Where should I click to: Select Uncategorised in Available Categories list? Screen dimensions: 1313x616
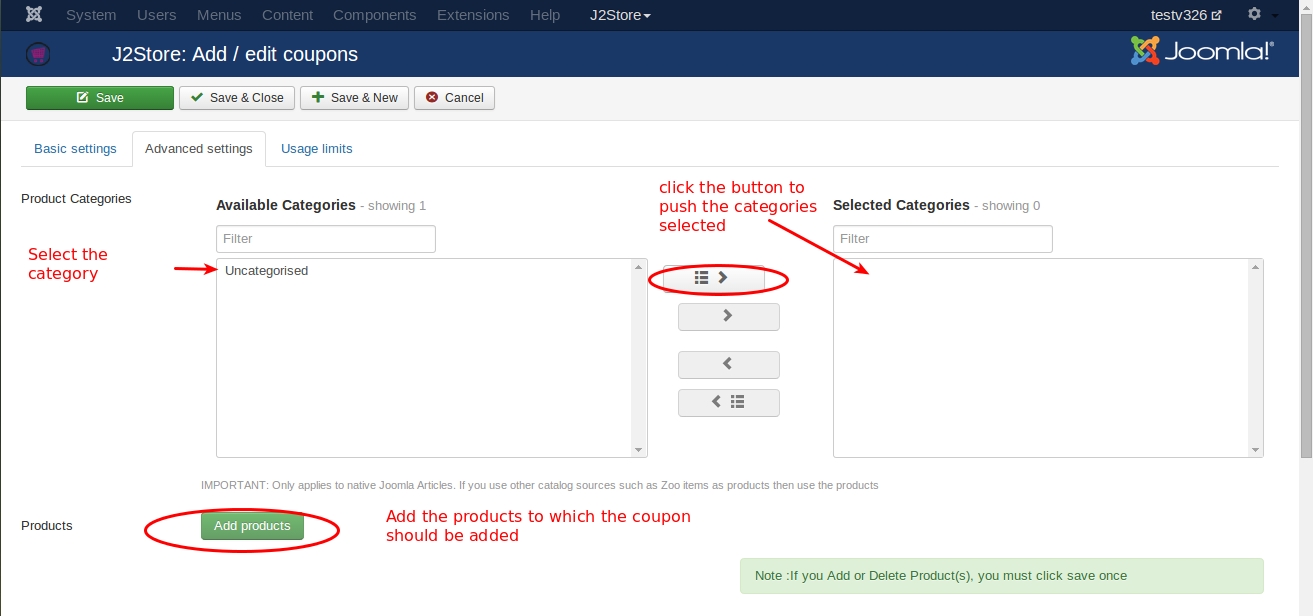pos(267,271)
